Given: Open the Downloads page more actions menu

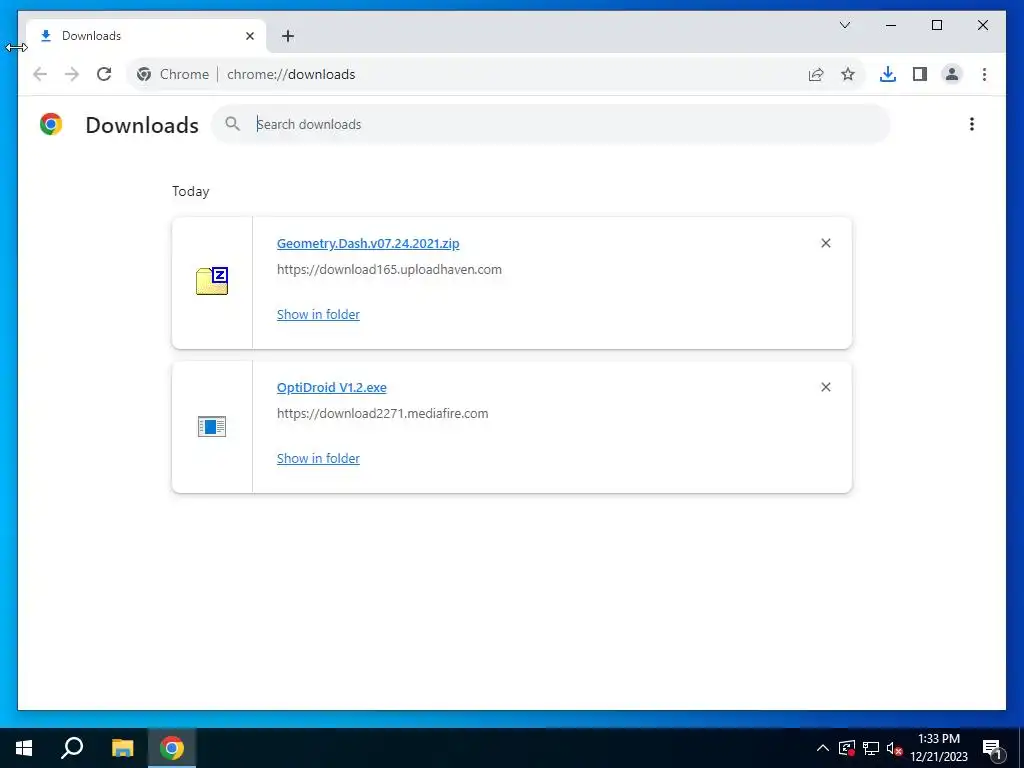Looking at the screenshot, I should pos(972,124).
